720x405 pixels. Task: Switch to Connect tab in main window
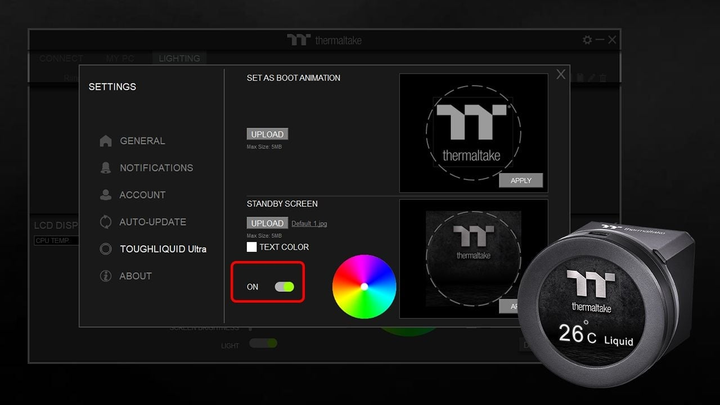point(61,58)
